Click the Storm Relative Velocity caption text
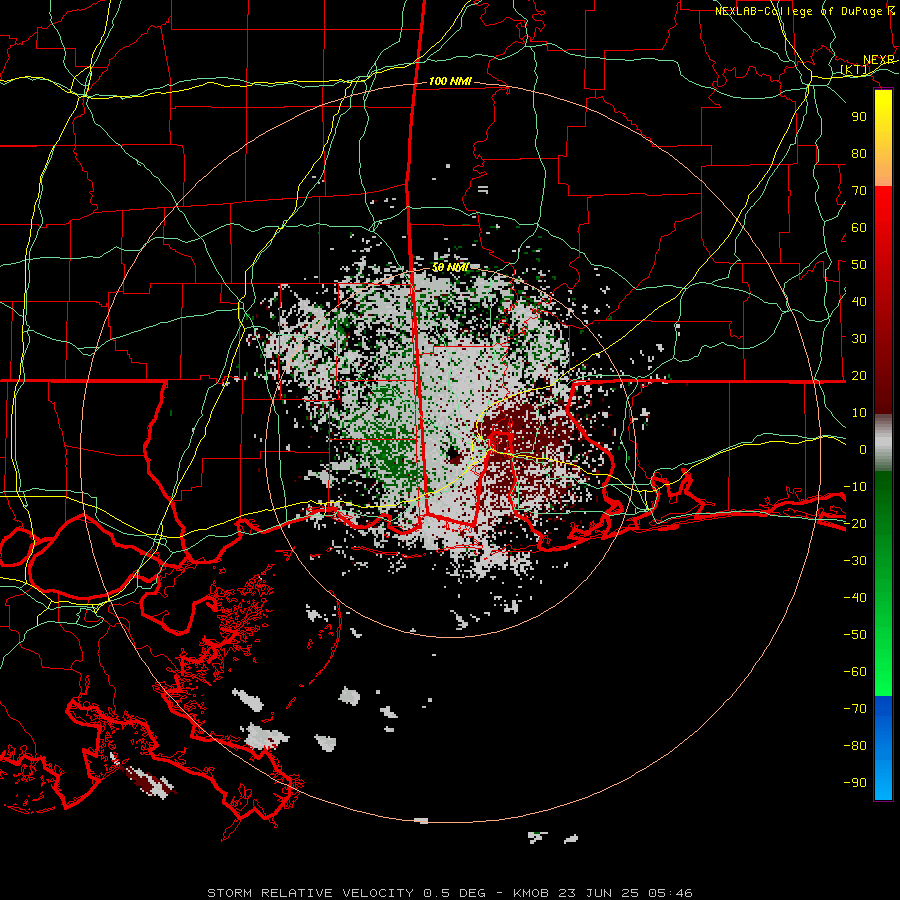The width and height of the screenshot is (900, 900). (450, 893)
